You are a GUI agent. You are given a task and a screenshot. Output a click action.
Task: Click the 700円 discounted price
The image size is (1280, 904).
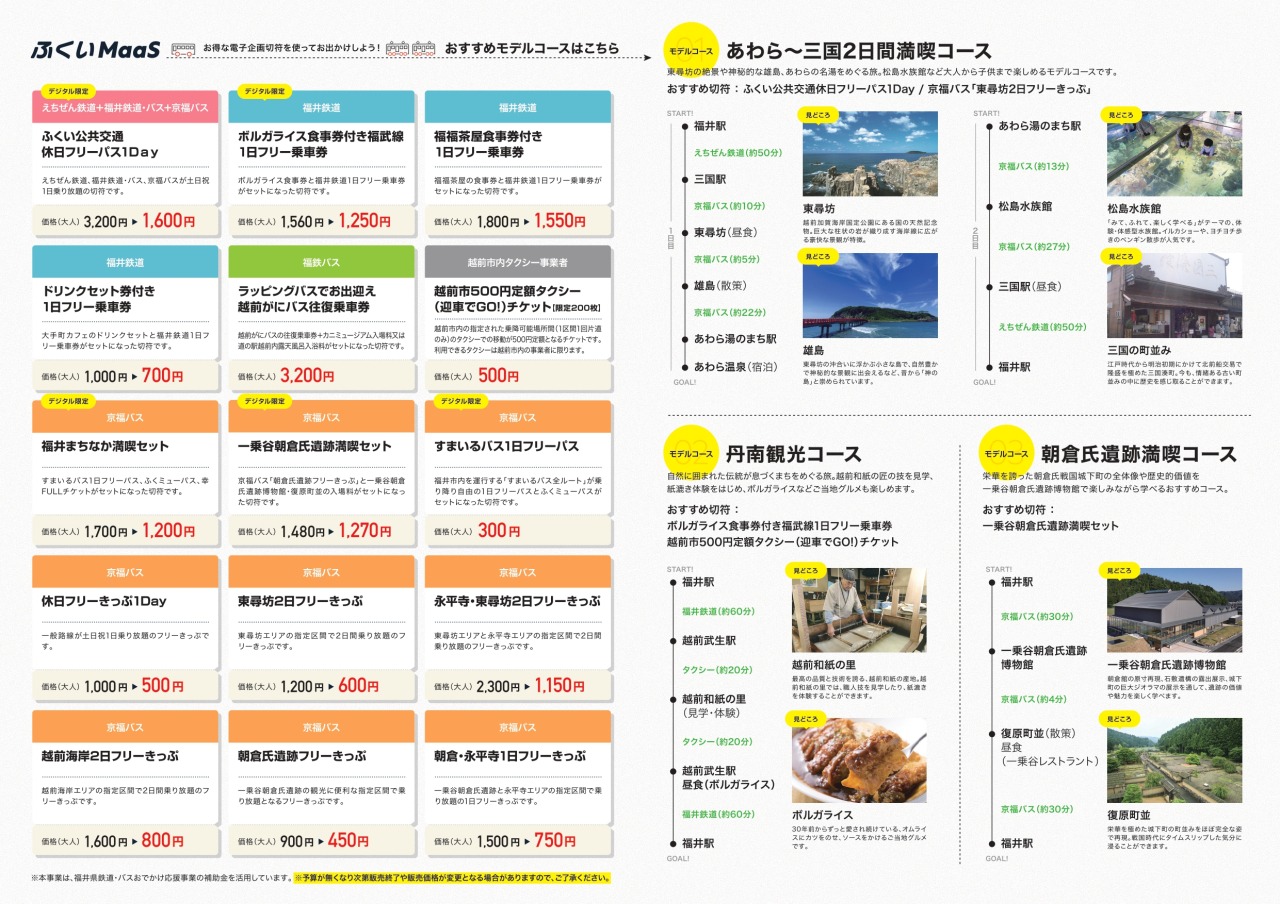(162, 376)
